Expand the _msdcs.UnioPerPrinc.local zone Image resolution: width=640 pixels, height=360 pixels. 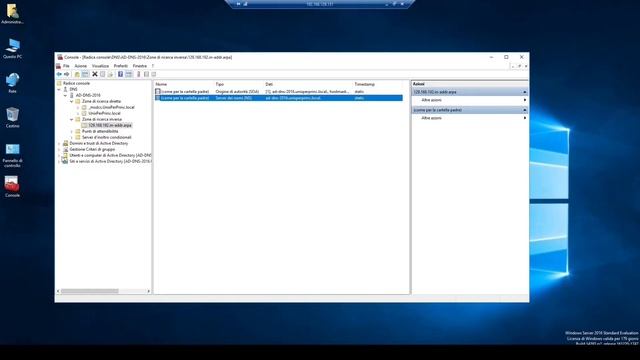78,107
